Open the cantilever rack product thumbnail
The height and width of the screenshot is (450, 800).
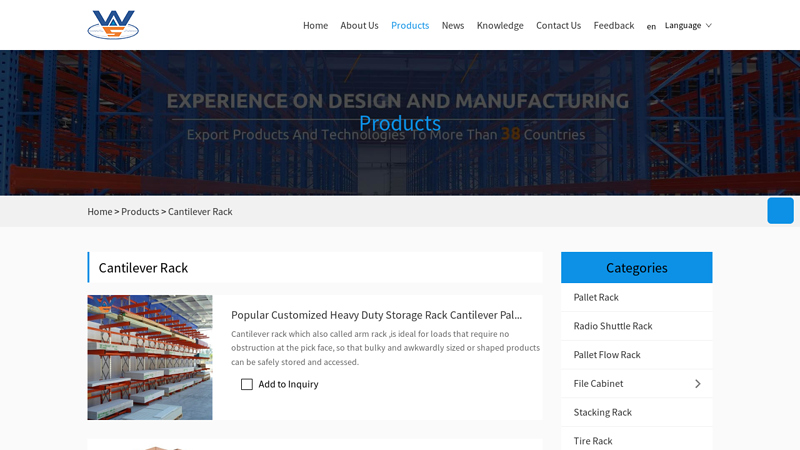coord(149,357)
